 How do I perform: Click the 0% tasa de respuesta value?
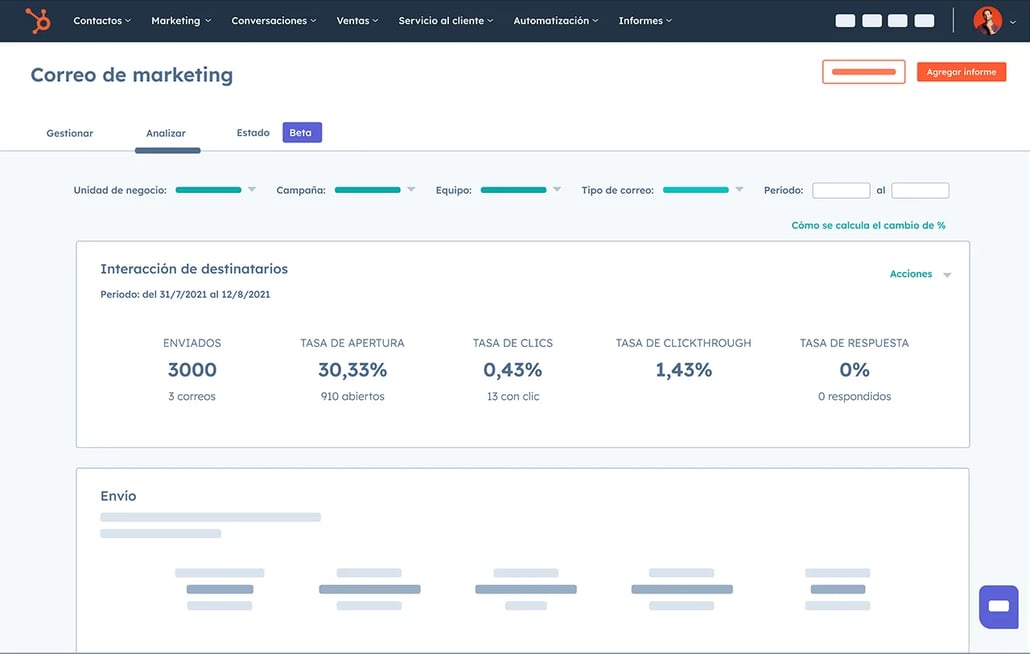[855, 370]
